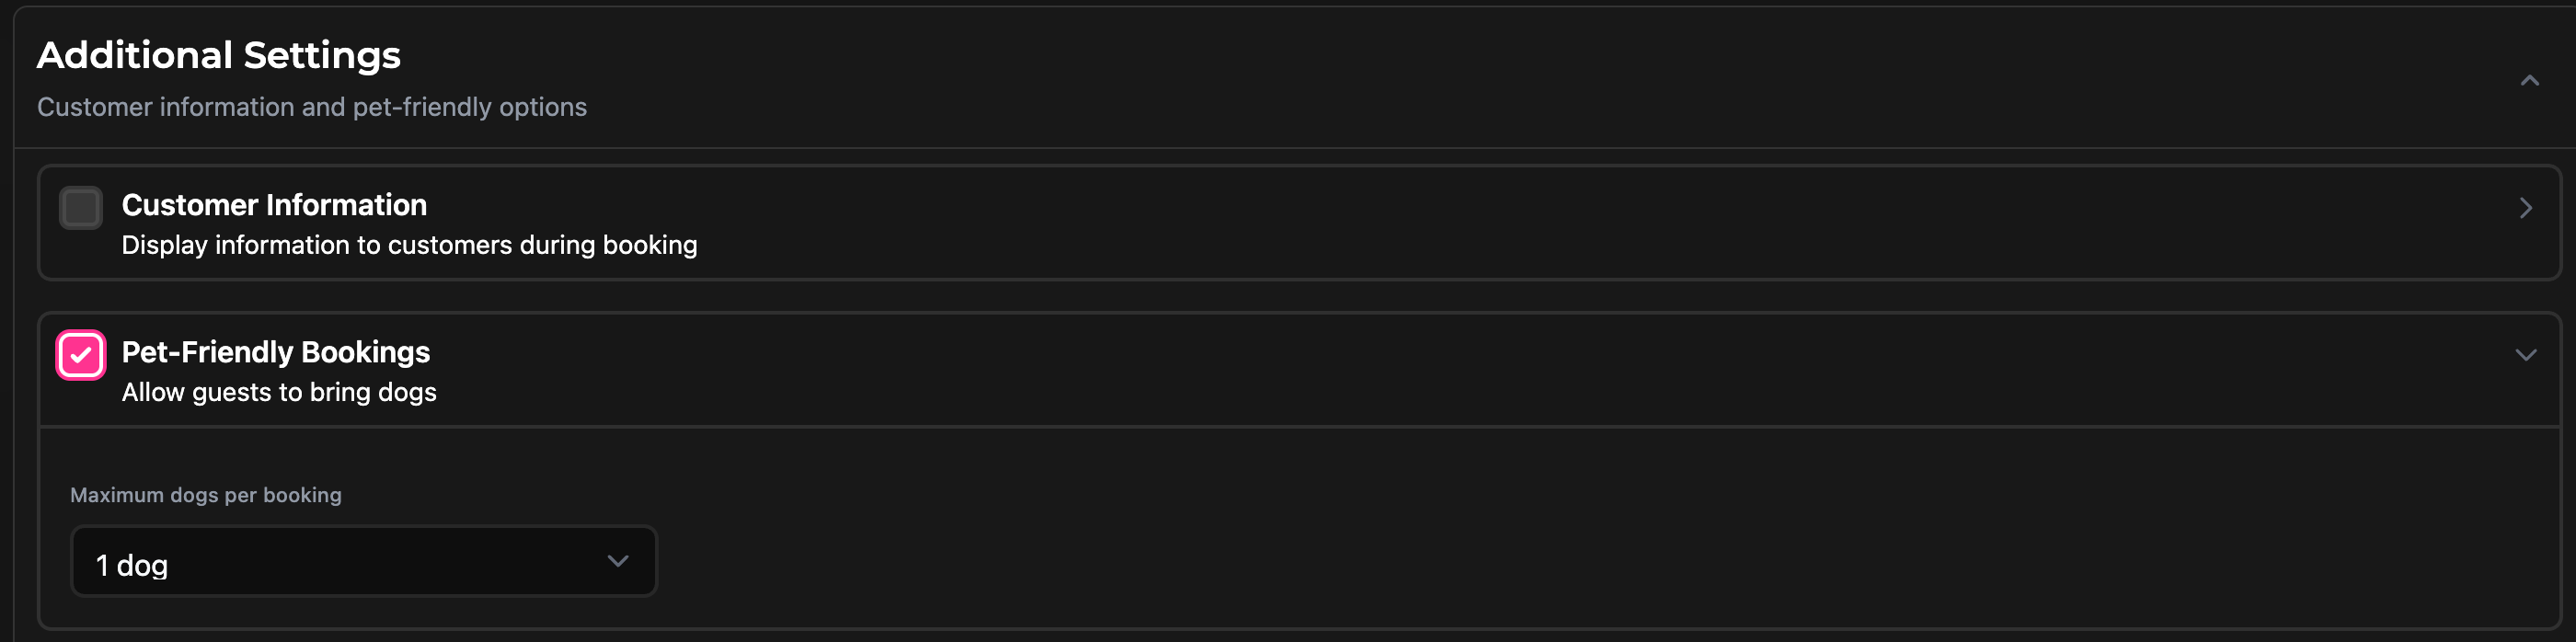Click the Additional Settings heading
Image resolution: width=2576 pixels, height=642 pixels.
point(219,55)
